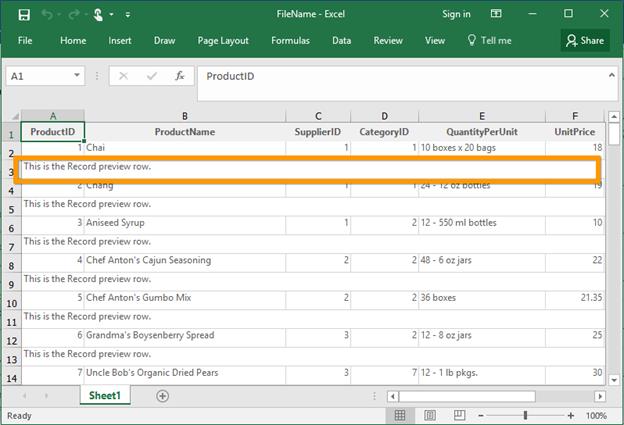Click Chef Anton's Cajun Seasoning cell
The height and width of the screenshot is (425, 624).
185,263
